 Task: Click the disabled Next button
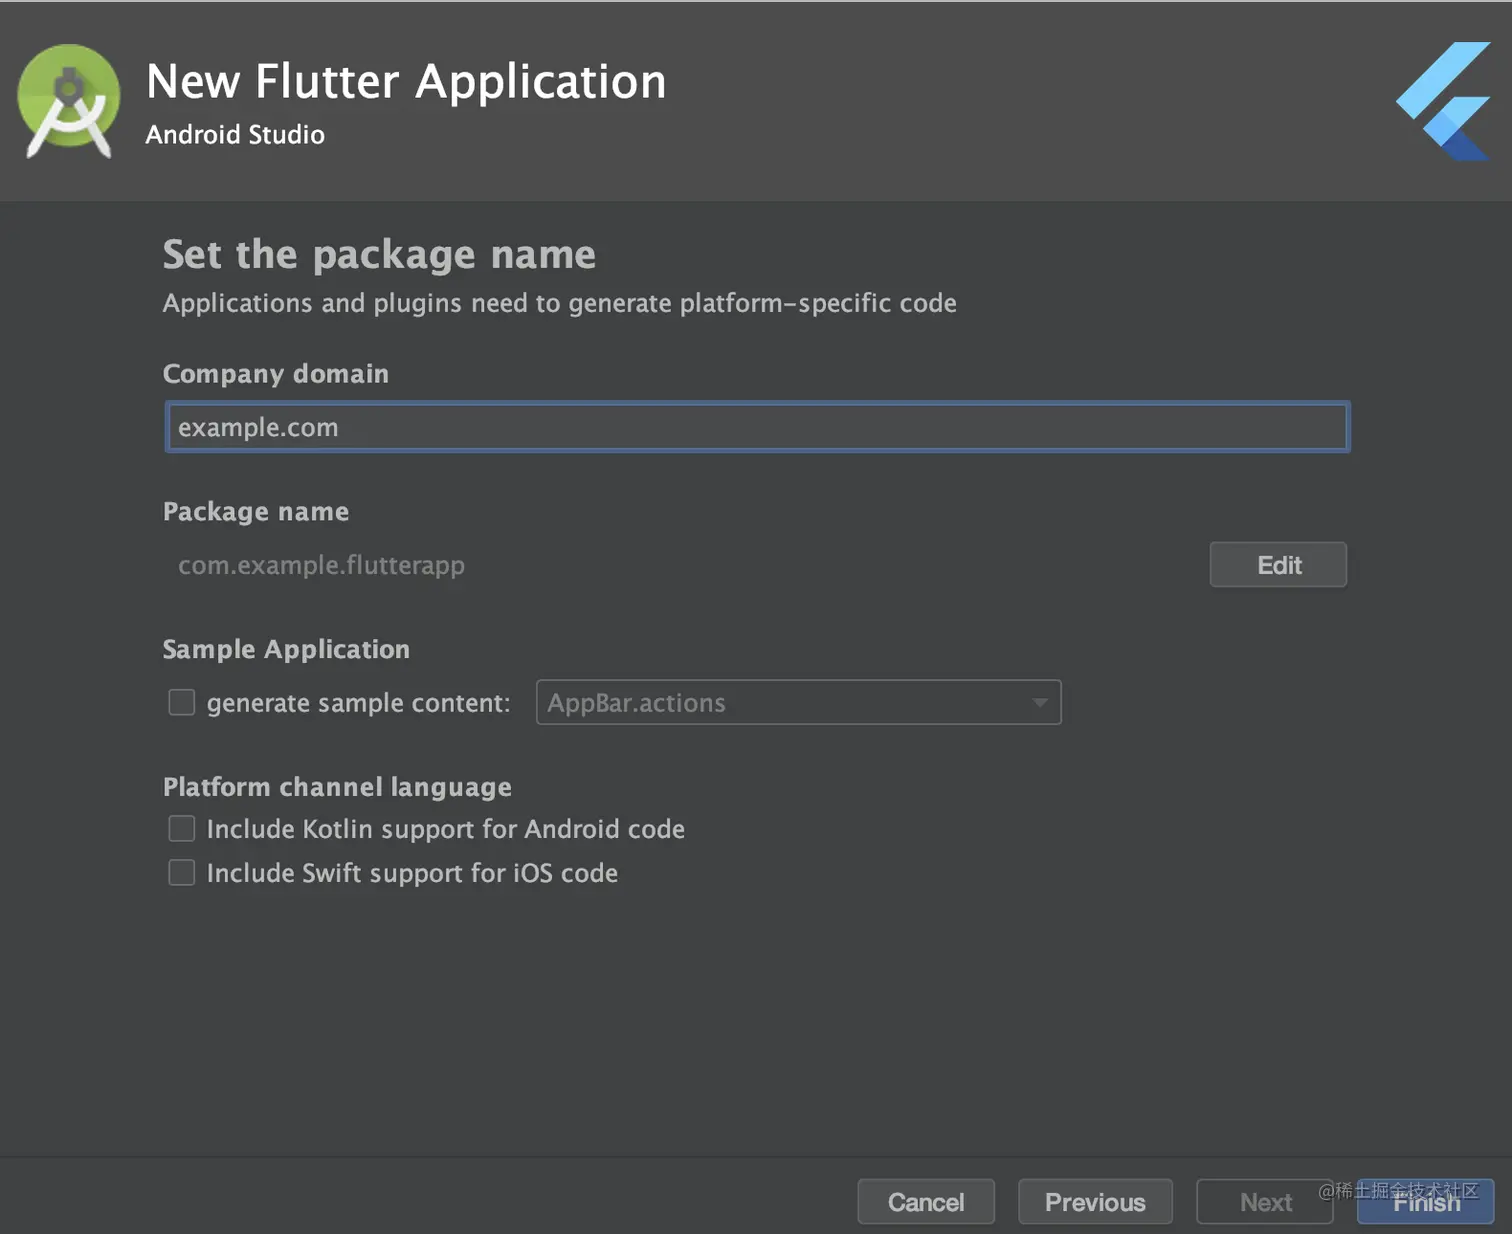[x=1265, y=1202]
